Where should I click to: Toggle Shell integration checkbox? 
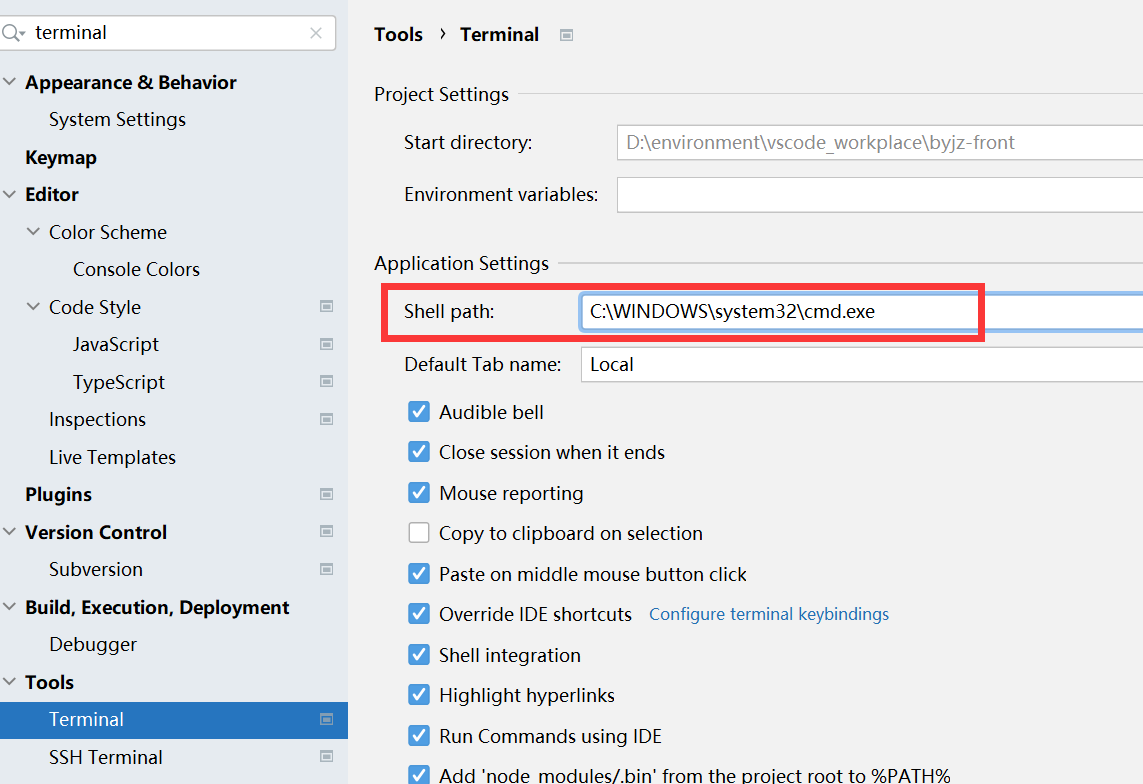[419, 654]
